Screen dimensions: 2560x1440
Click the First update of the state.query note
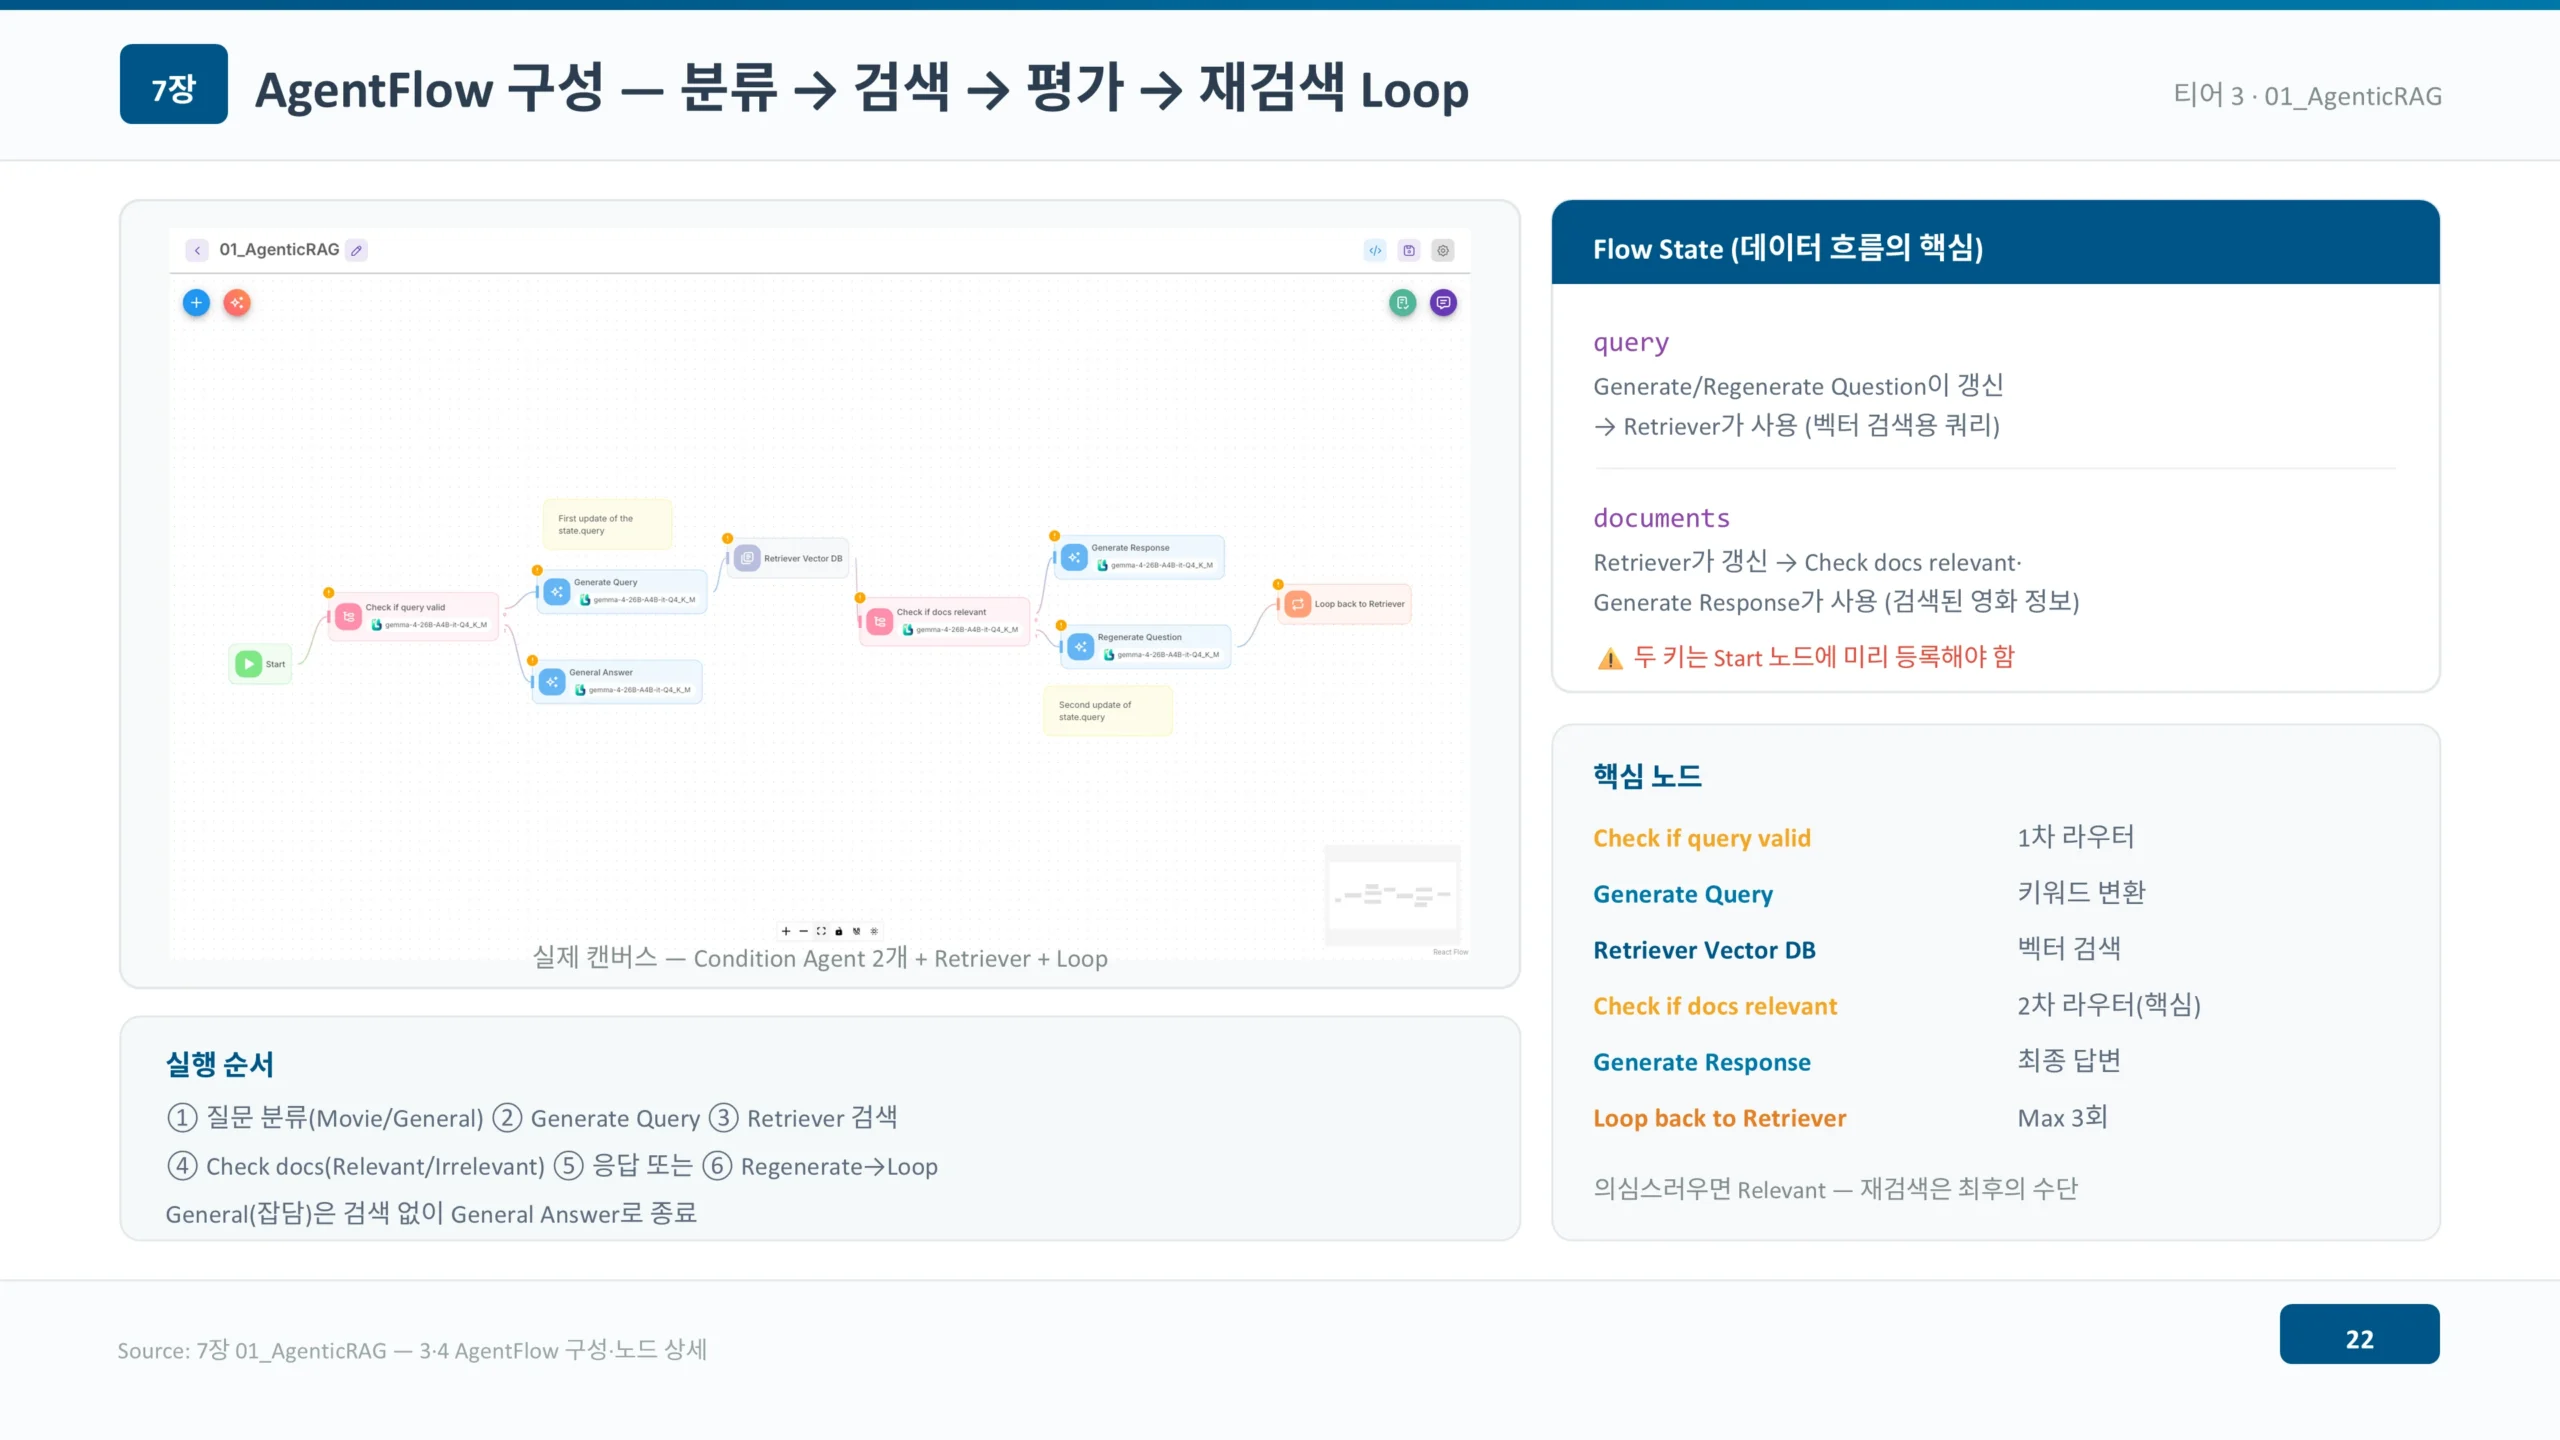607,524
